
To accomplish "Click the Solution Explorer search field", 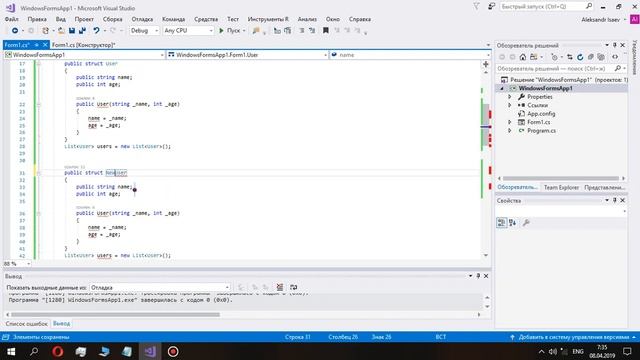I will click(x=558, y=69).
